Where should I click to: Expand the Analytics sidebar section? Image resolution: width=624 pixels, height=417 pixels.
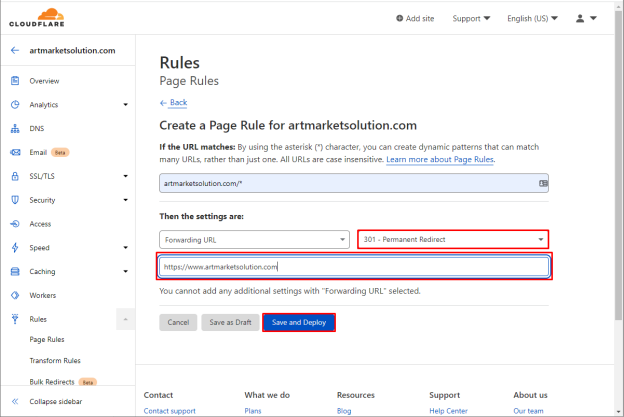click(x=125, y=105)
